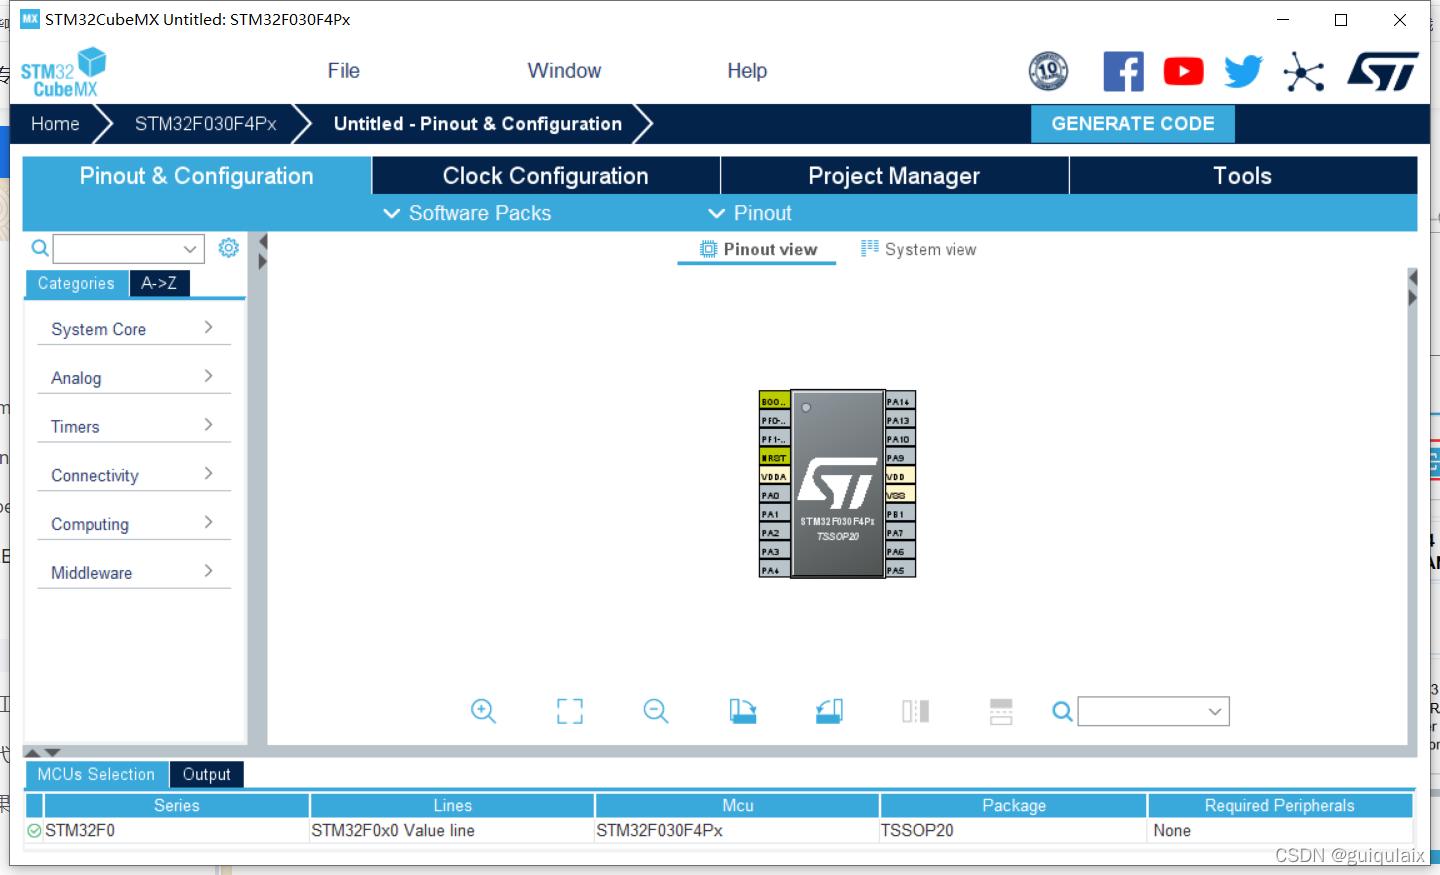1440x875 pixels.
Task: Switch to Tools tab
Action: pyautogui.click(x=1243, y=176)
